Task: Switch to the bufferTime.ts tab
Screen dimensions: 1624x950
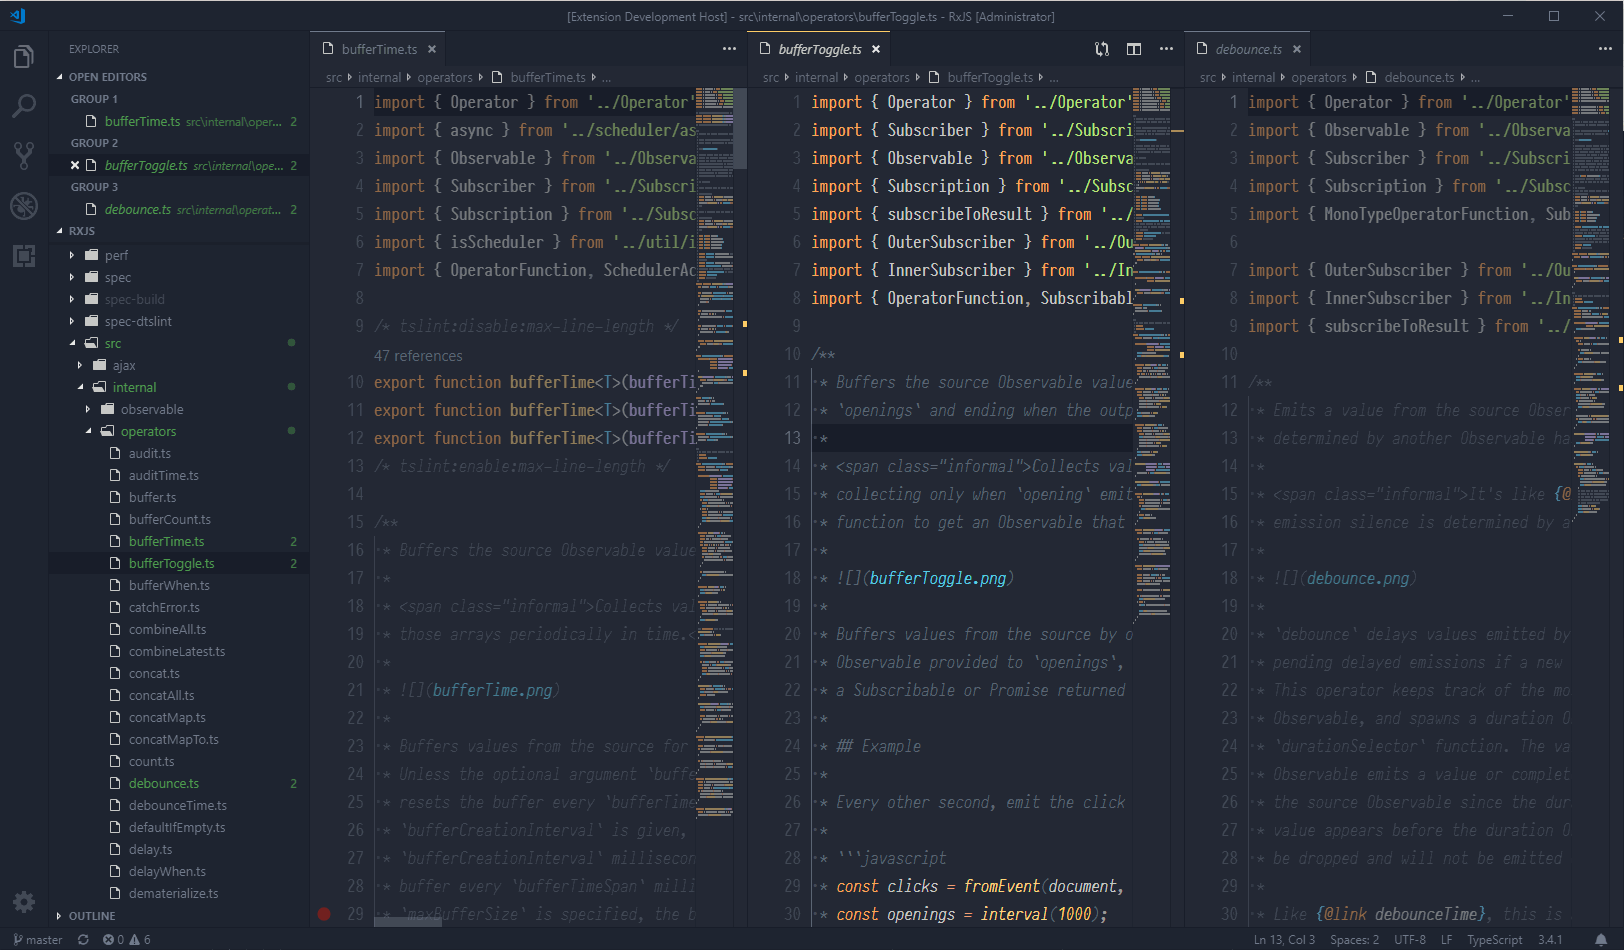Action: 377,48
